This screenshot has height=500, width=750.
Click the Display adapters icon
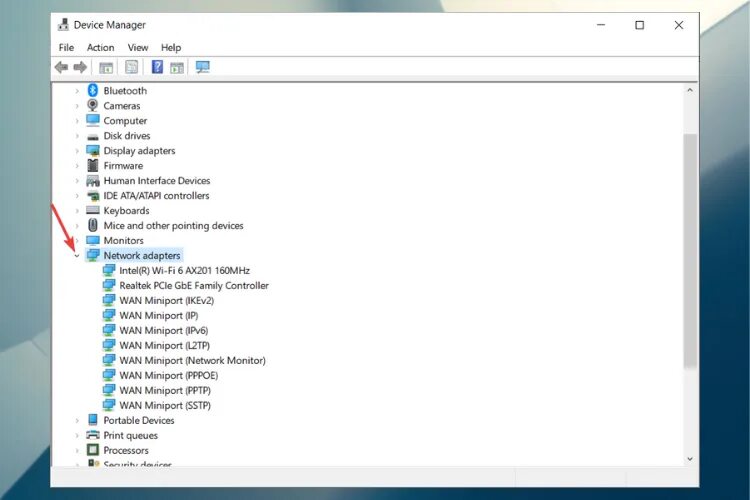click(x=93, y=150)
